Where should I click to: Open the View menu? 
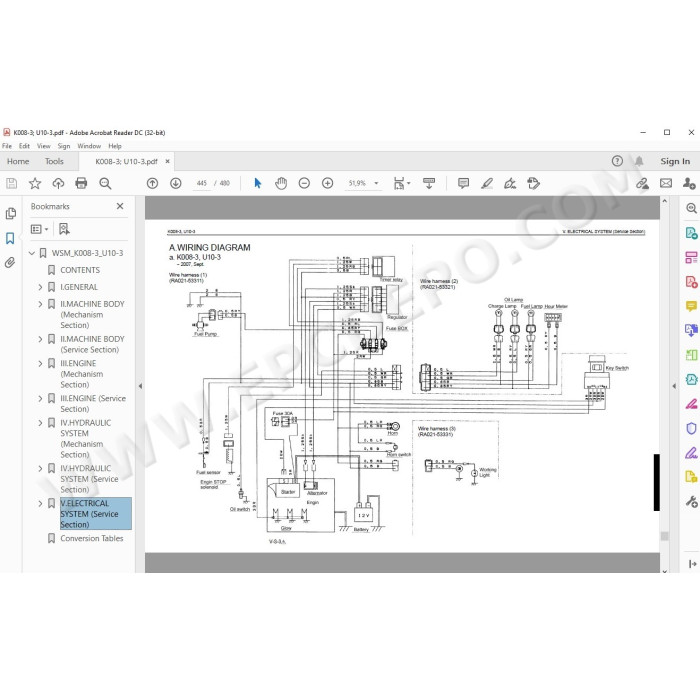43,146
